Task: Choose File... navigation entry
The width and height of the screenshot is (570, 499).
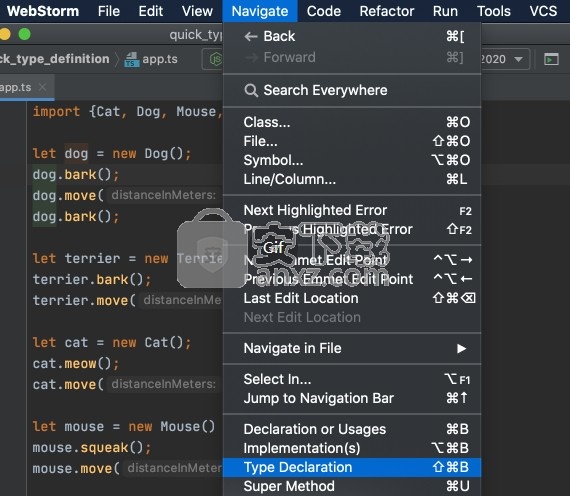Action: point(352,141)
